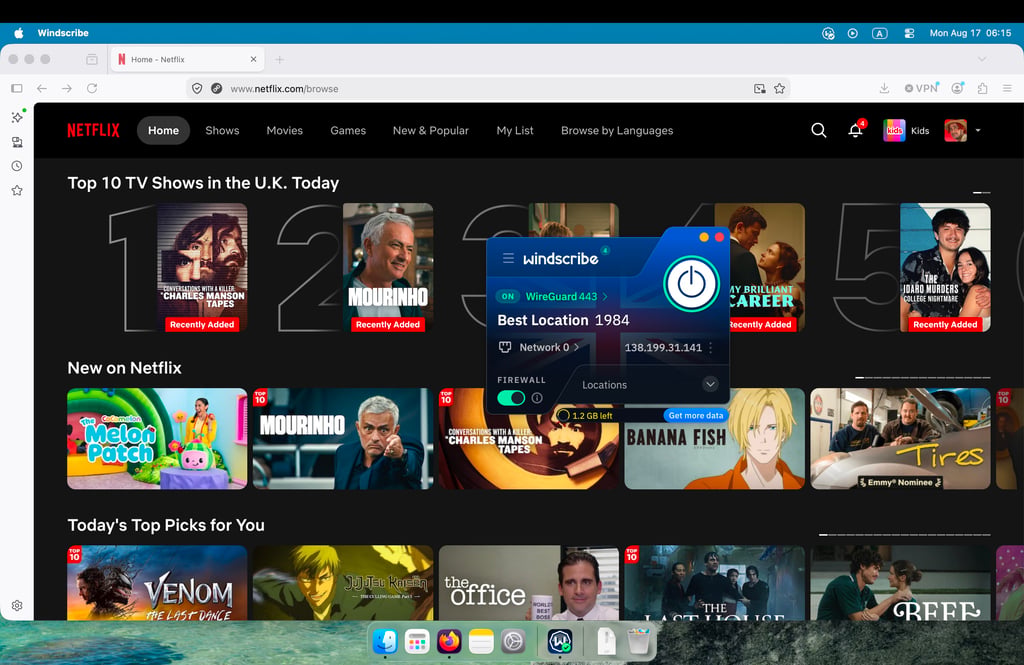This screenshot has height=665, width=1024.
Task: Go to New & Popular
Action: coord(430,131)
